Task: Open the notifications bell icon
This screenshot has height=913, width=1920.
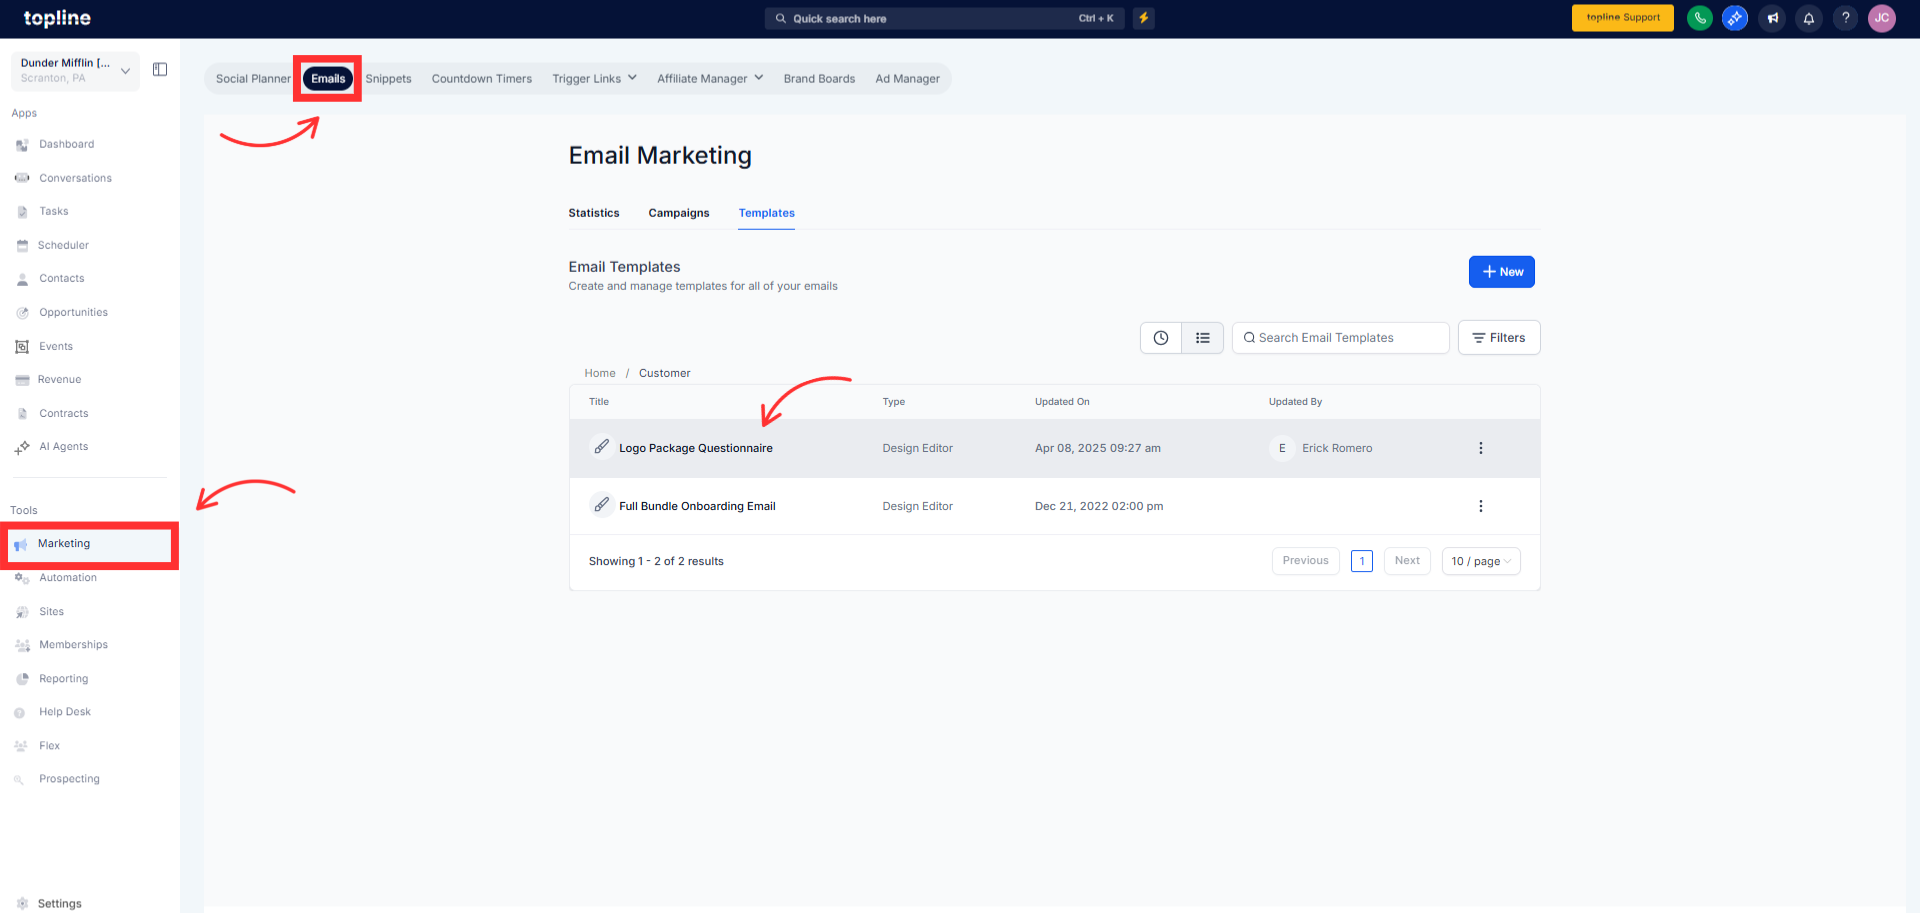Action: pyautogui.click(x=1808, y=18)
